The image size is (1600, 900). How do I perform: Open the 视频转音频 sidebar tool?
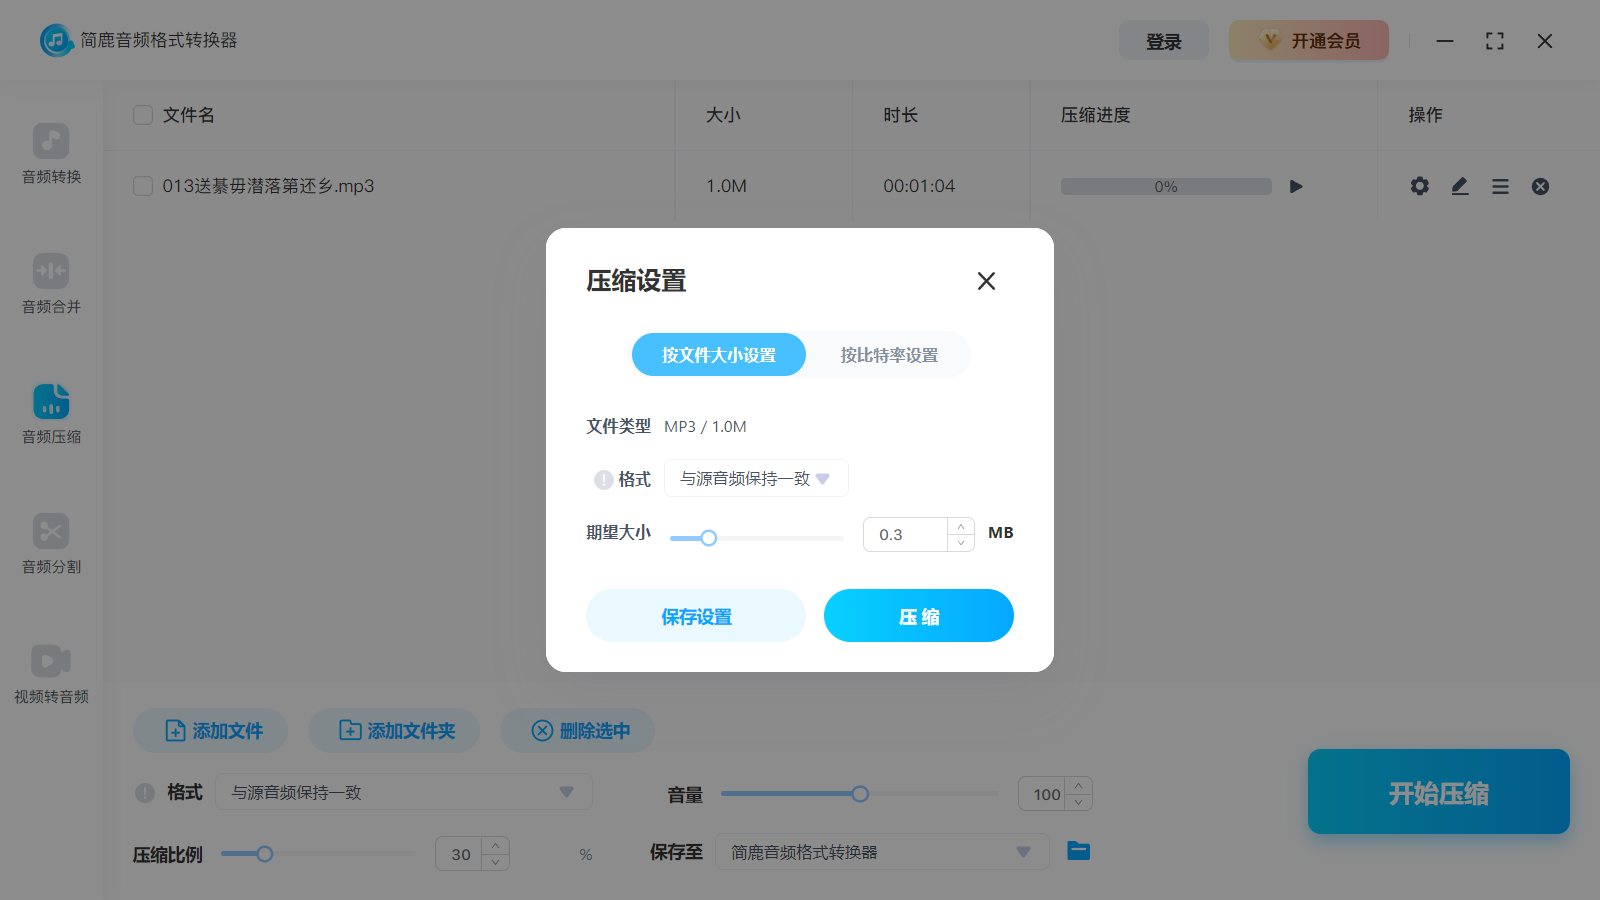(x=51, y=673)
